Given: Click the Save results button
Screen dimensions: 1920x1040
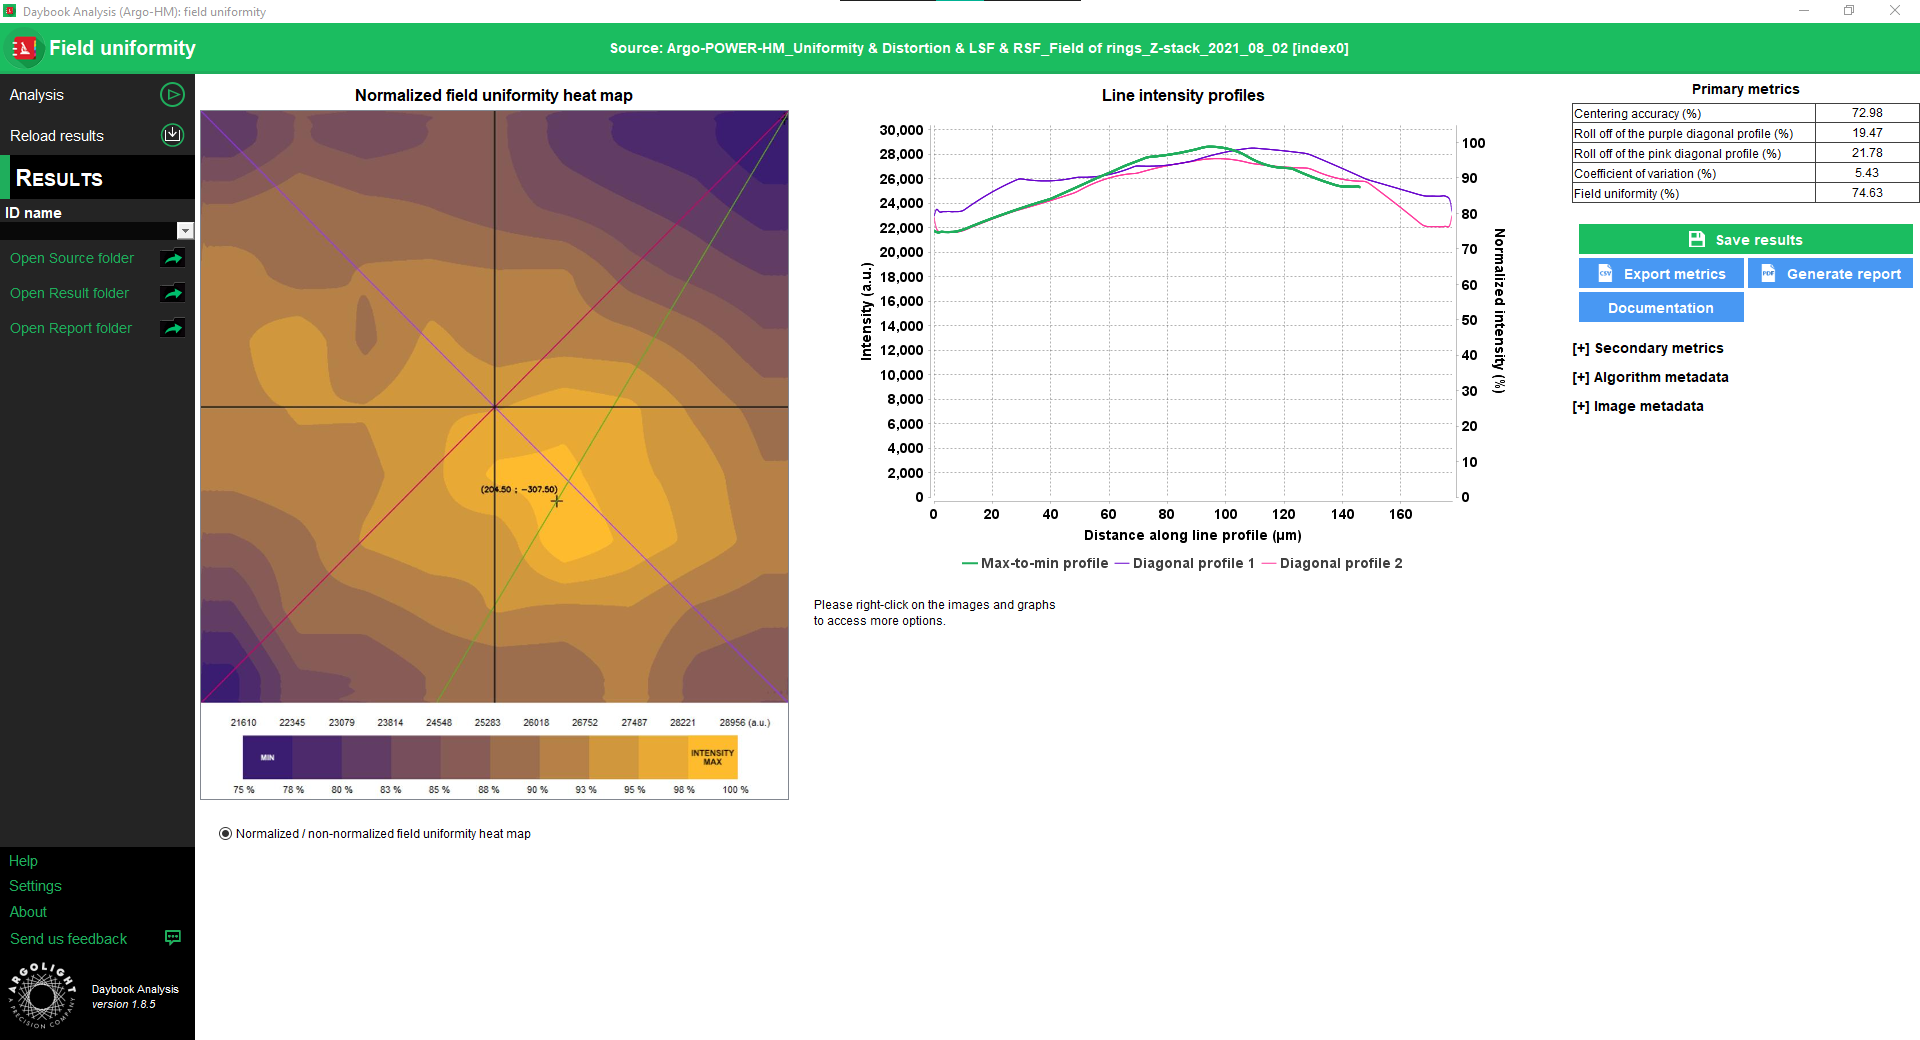Looking at the screenshot, I should click(x=1745, y=240).
